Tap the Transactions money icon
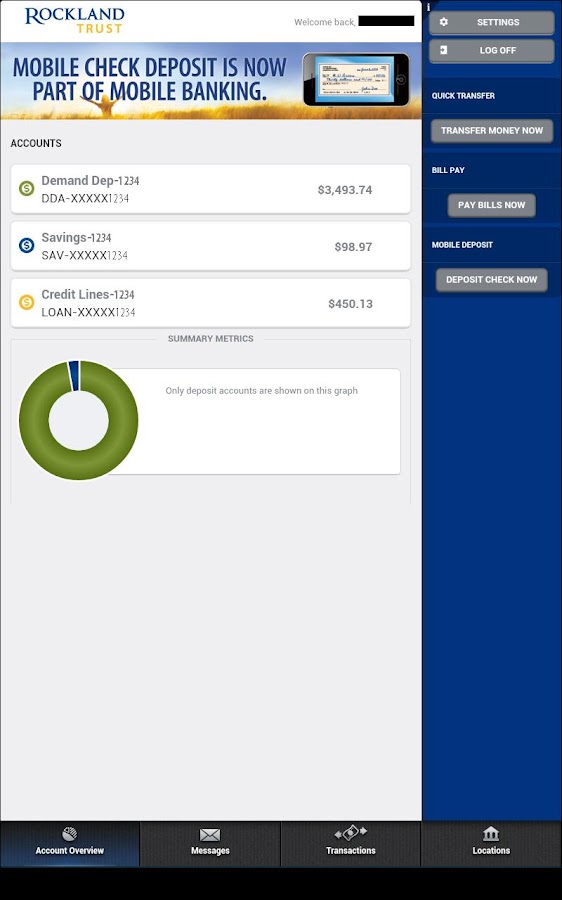The width and height of the screenshot is (562, 900). pos(351,832)
